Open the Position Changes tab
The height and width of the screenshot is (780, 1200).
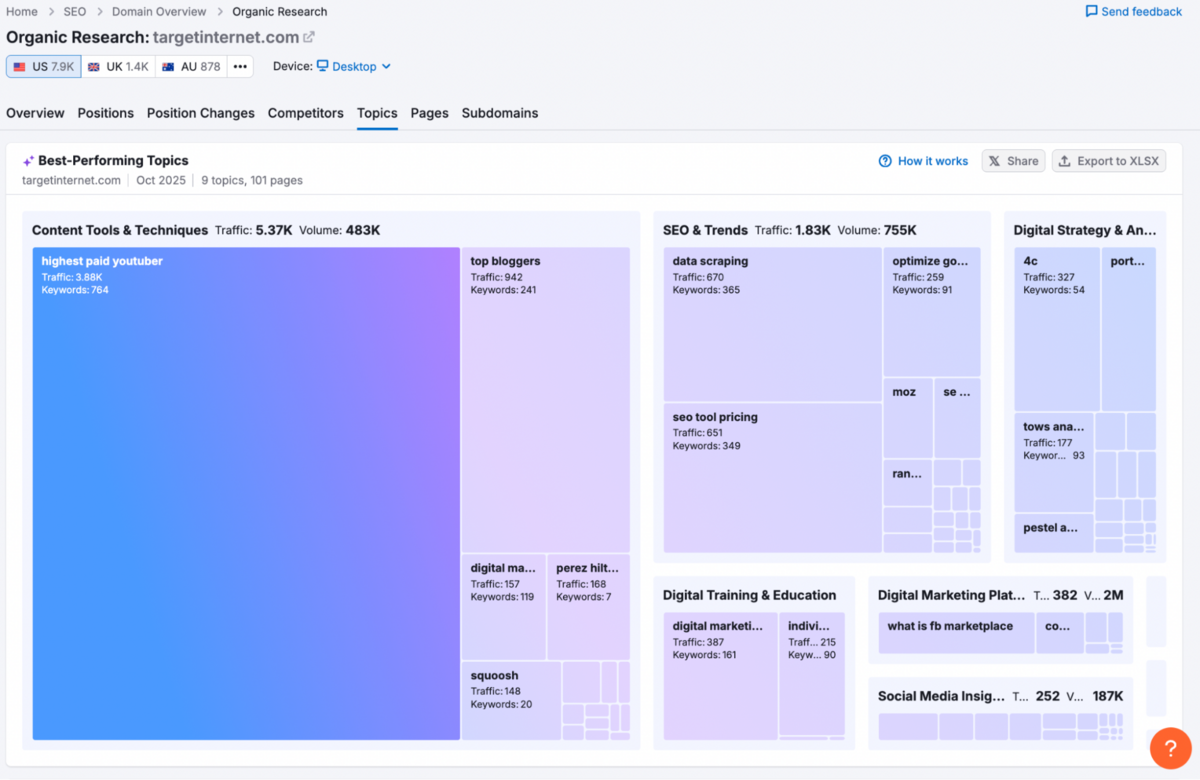tap(201, 113)
